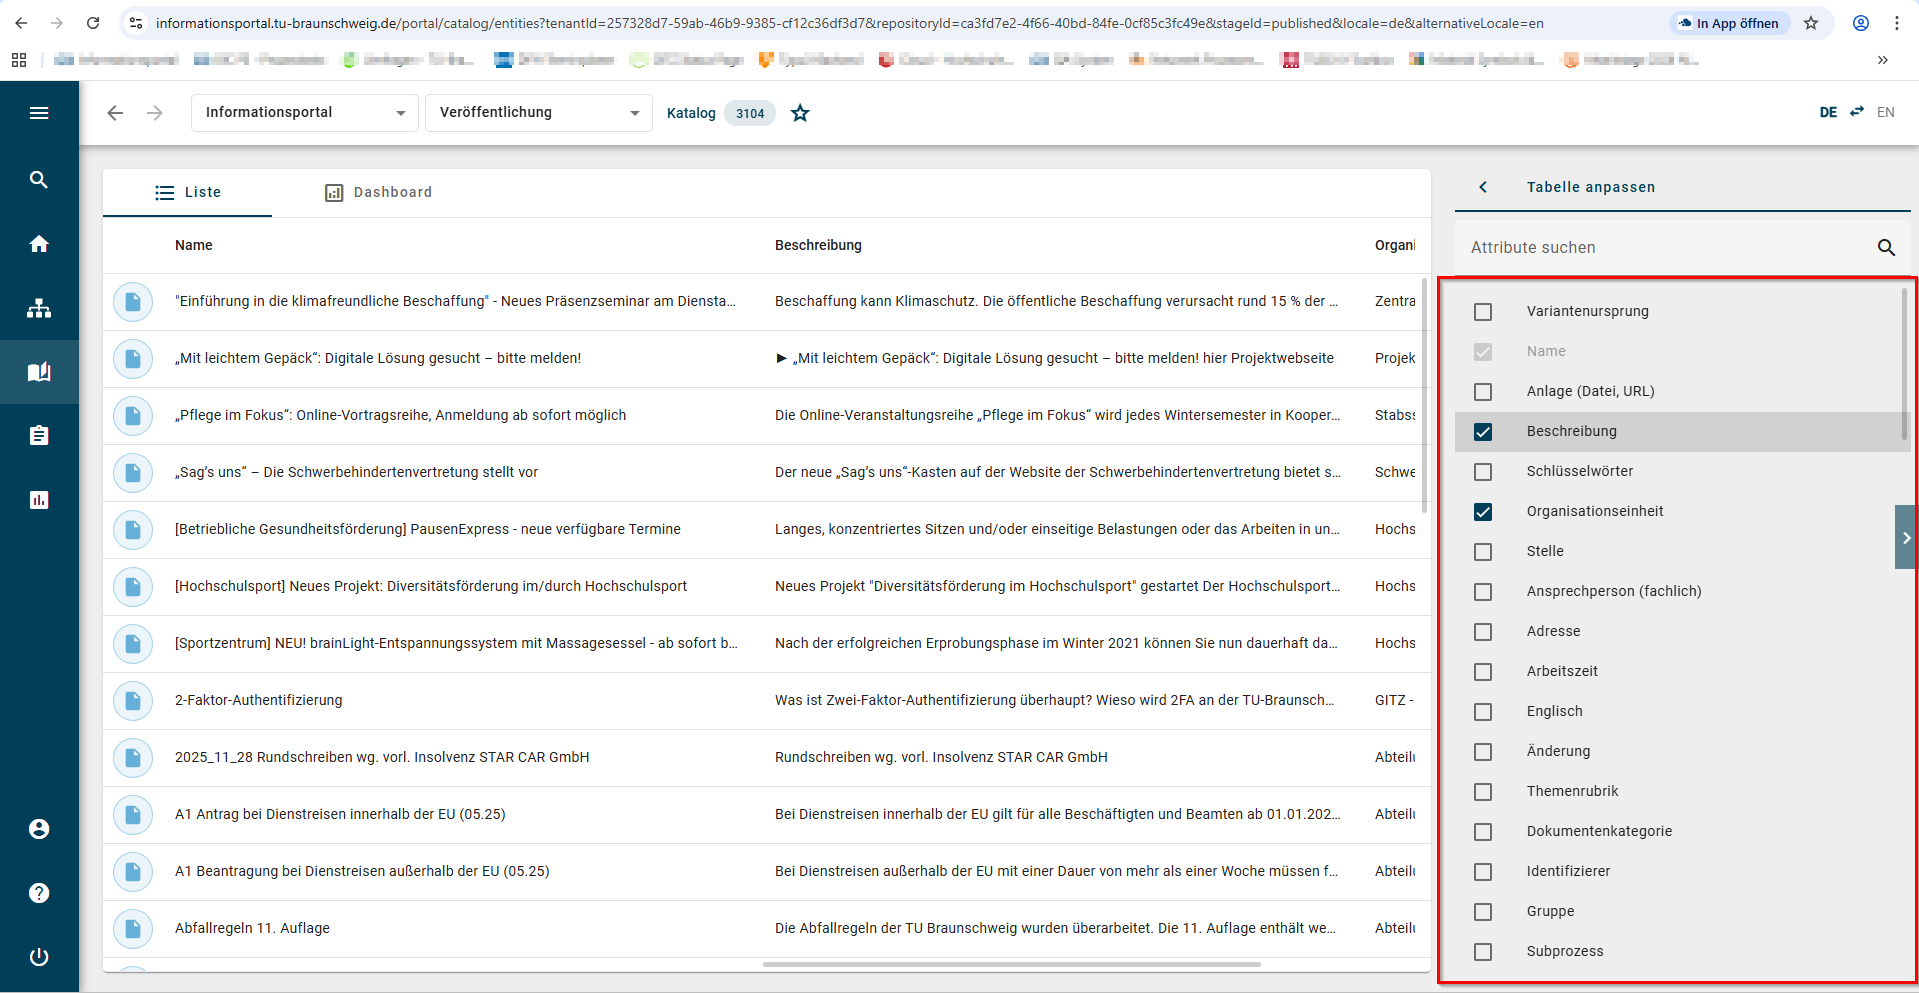
Task: Open the clipboard tasks sidebar icon
Action: [39, 436]
